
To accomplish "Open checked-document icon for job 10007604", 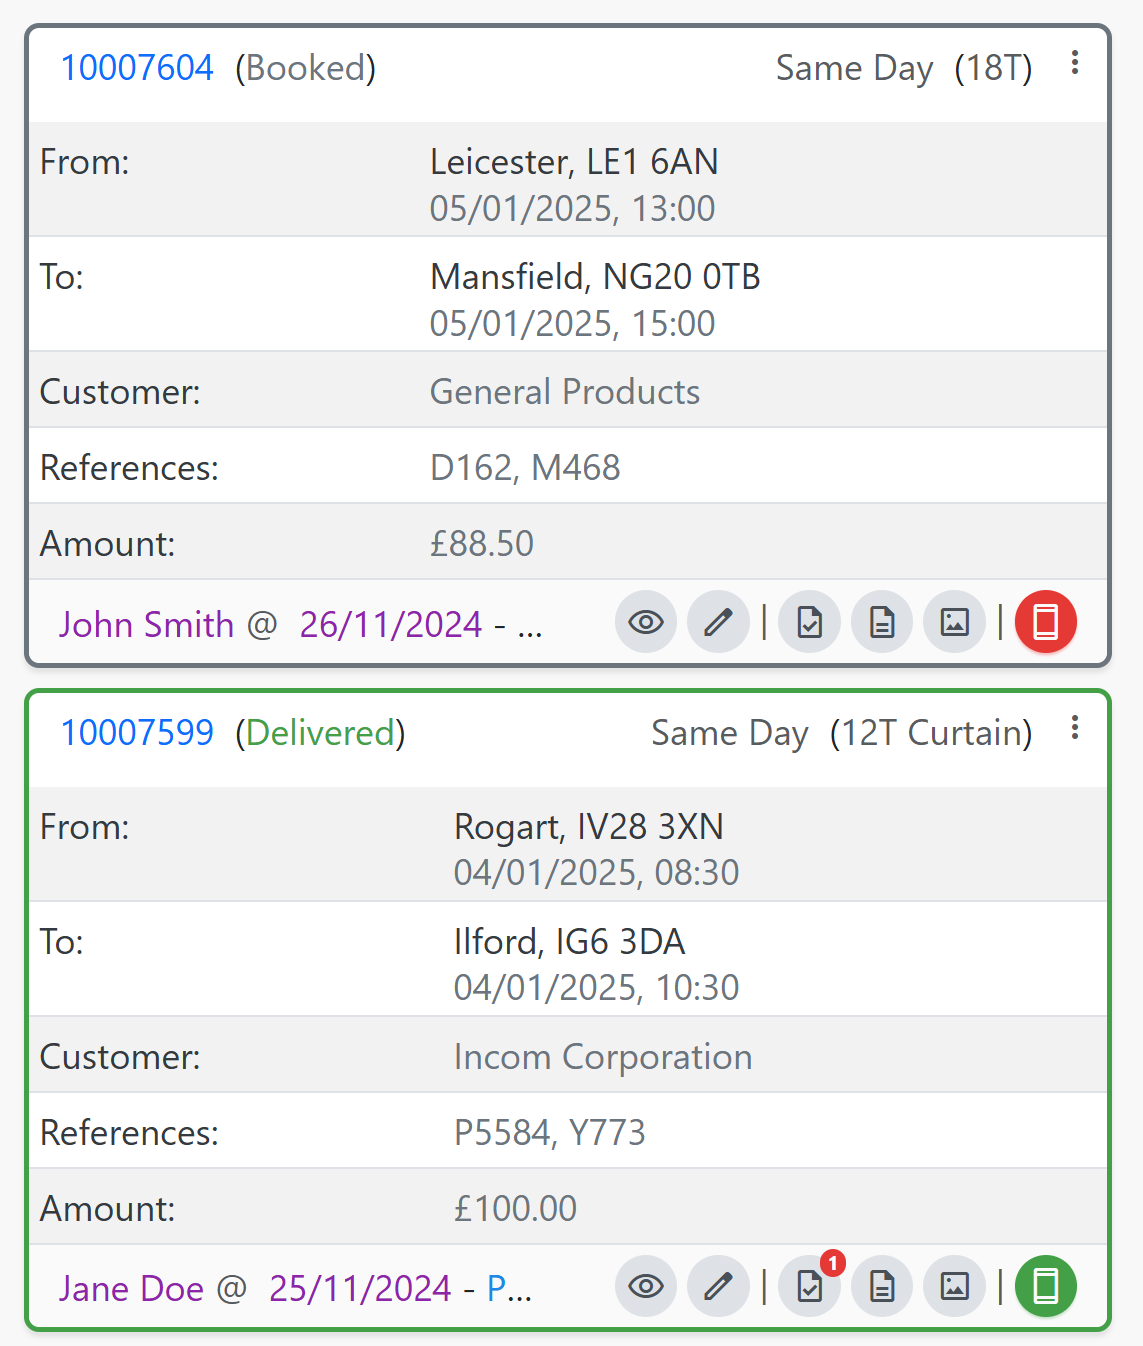I will click(x=810, y=622).
